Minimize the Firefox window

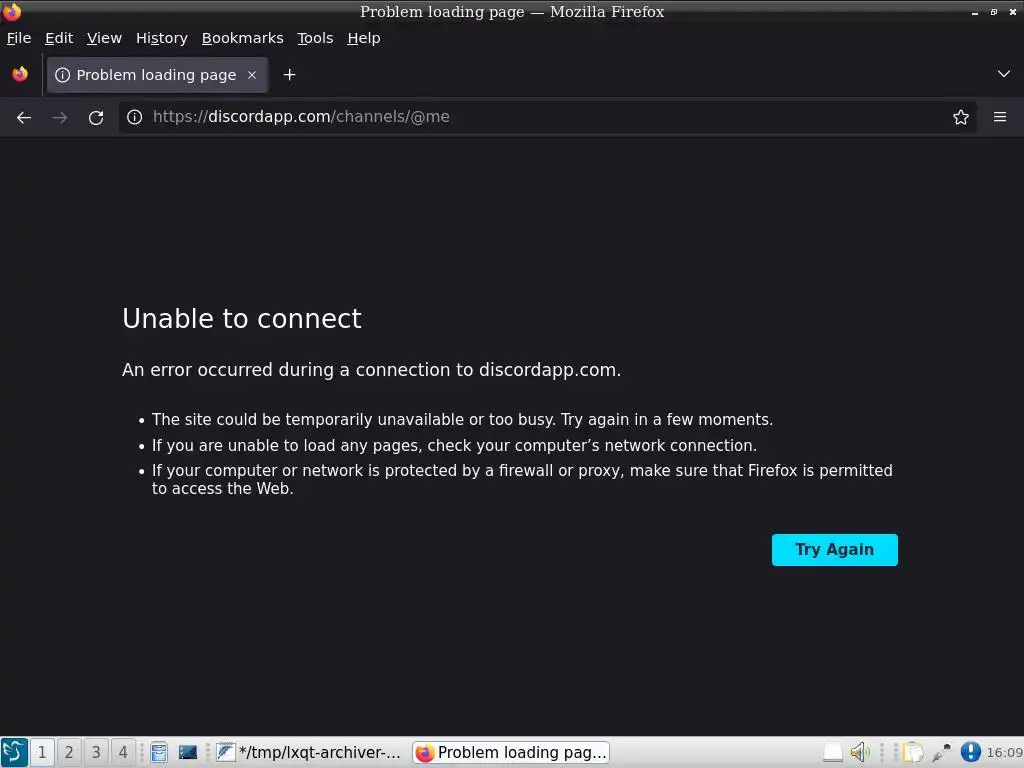[974, 12]
